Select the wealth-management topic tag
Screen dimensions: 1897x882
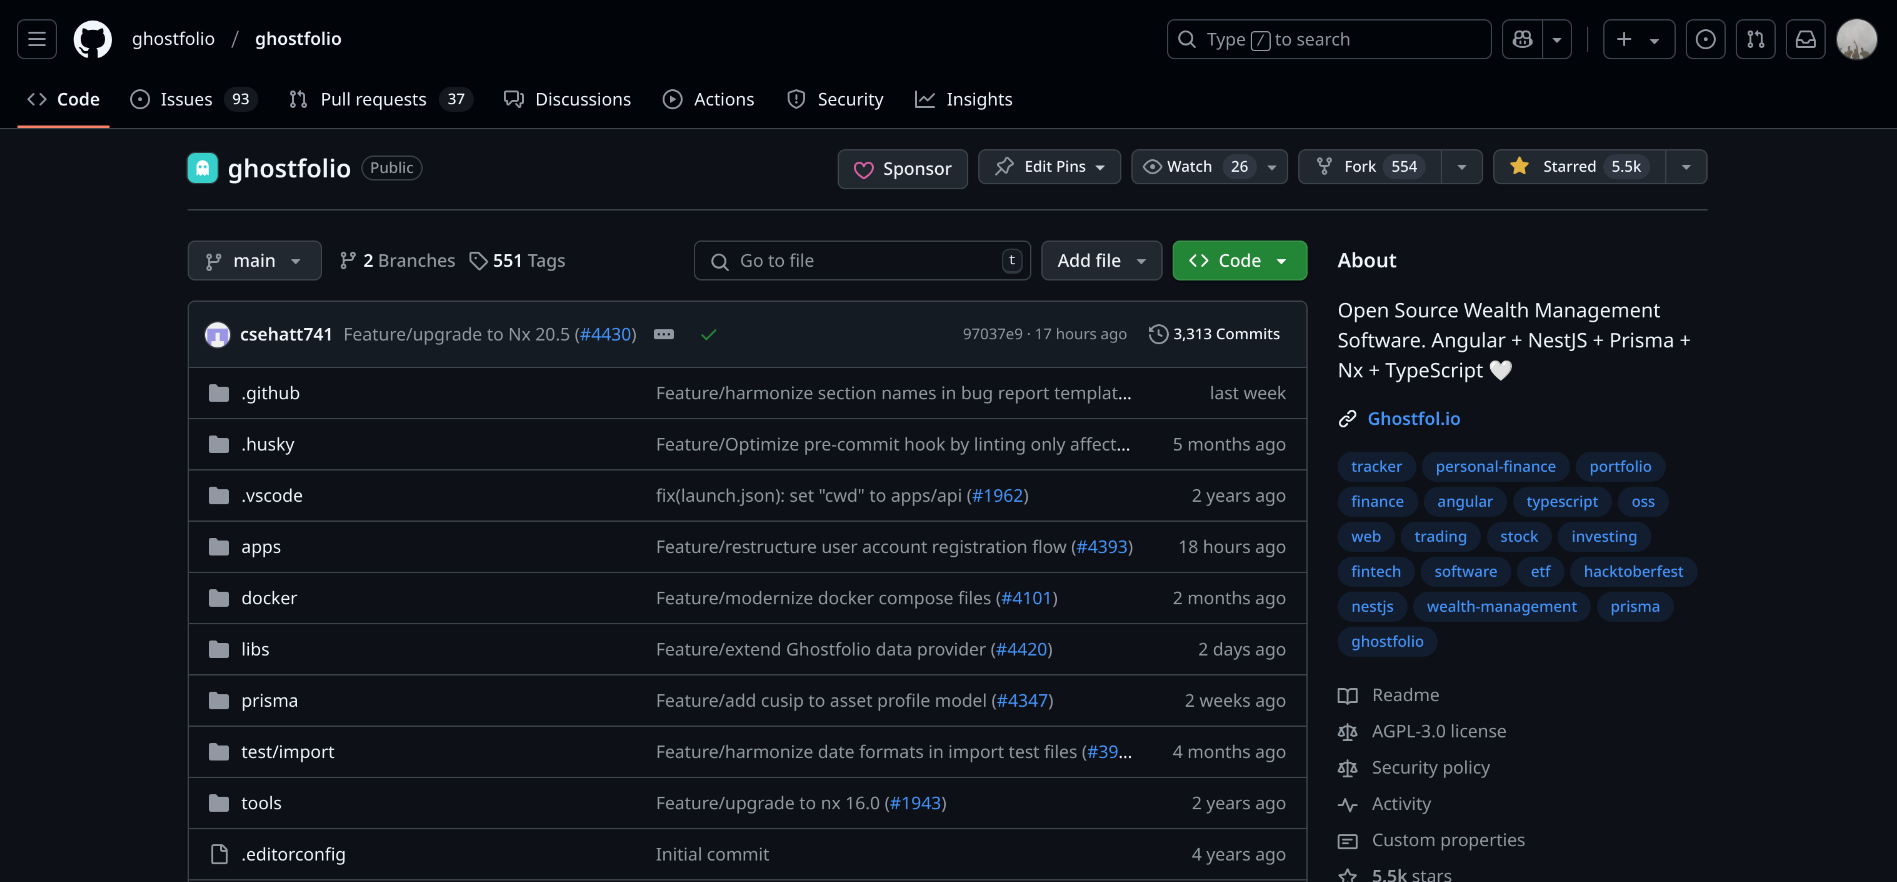pos(1501,607)
